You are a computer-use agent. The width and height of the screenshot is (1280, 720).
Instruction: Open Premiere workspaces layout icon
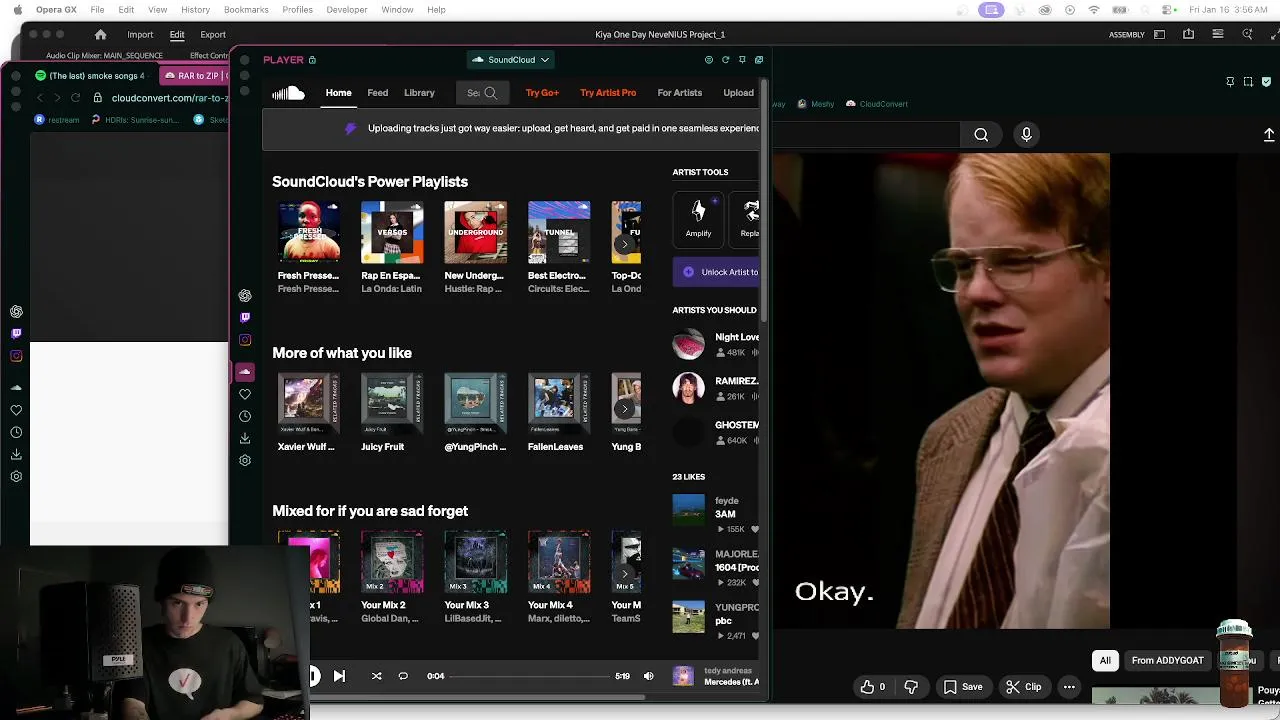tap(1159, 35)
